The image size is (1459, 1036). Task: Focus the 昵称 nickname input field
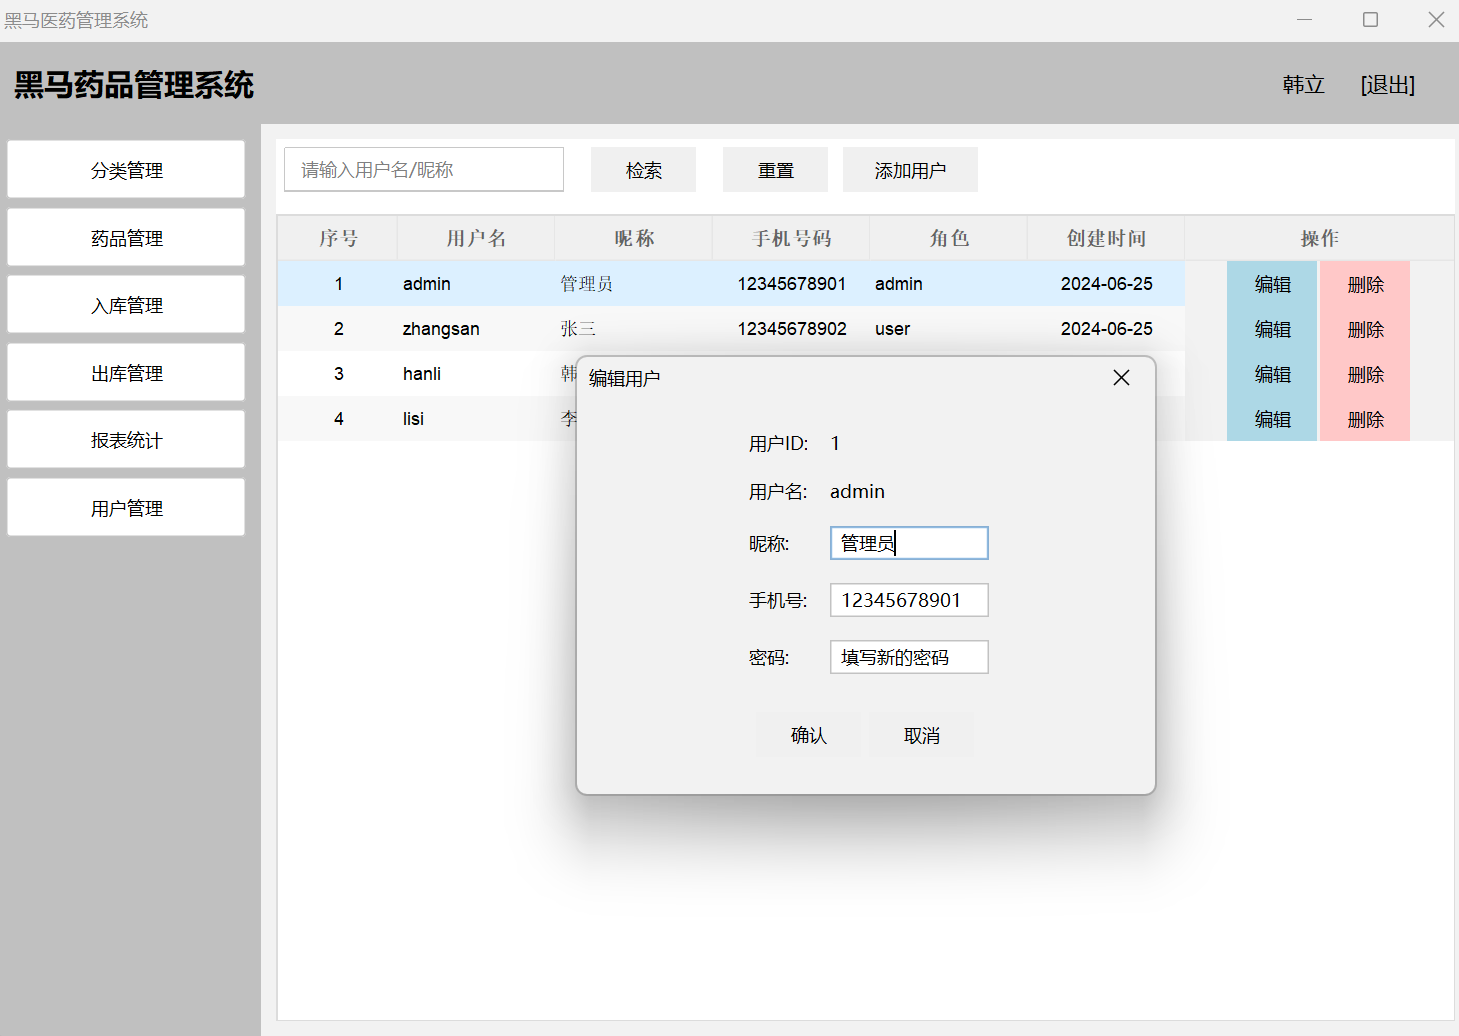(908, 543)
